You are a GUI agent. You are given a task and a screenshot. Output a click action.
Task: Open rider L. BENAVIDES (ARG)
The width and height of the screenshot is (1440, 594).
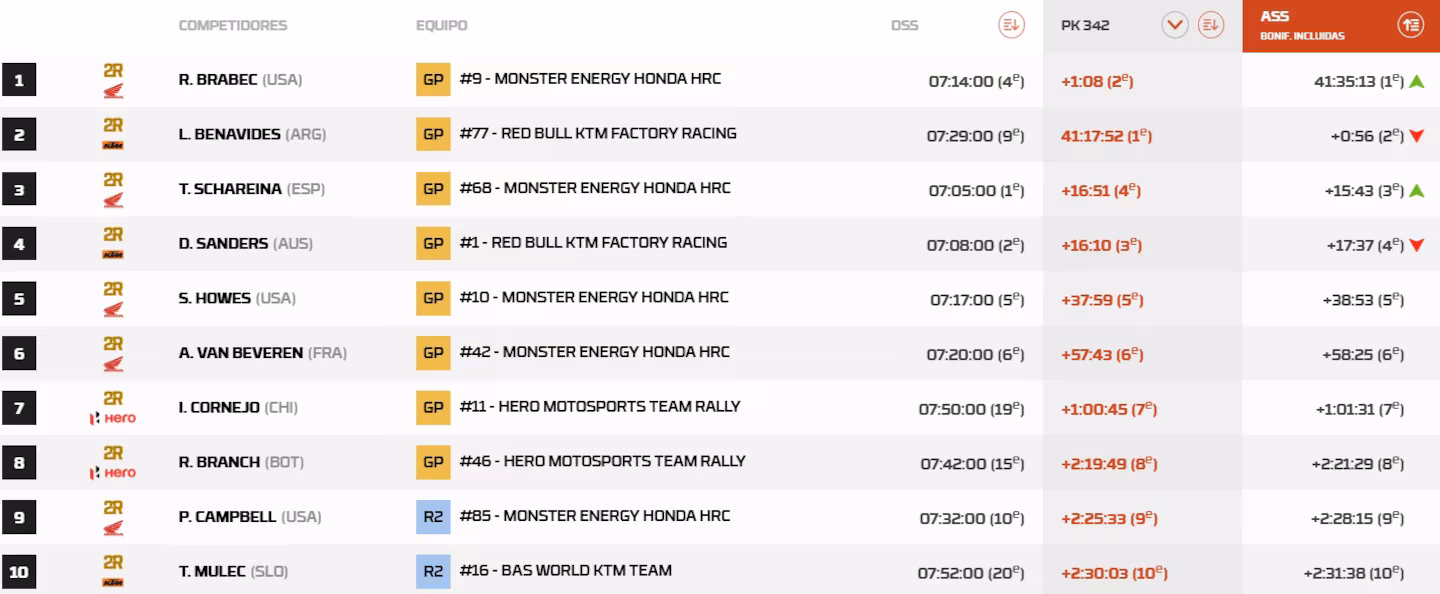point(252,135)
